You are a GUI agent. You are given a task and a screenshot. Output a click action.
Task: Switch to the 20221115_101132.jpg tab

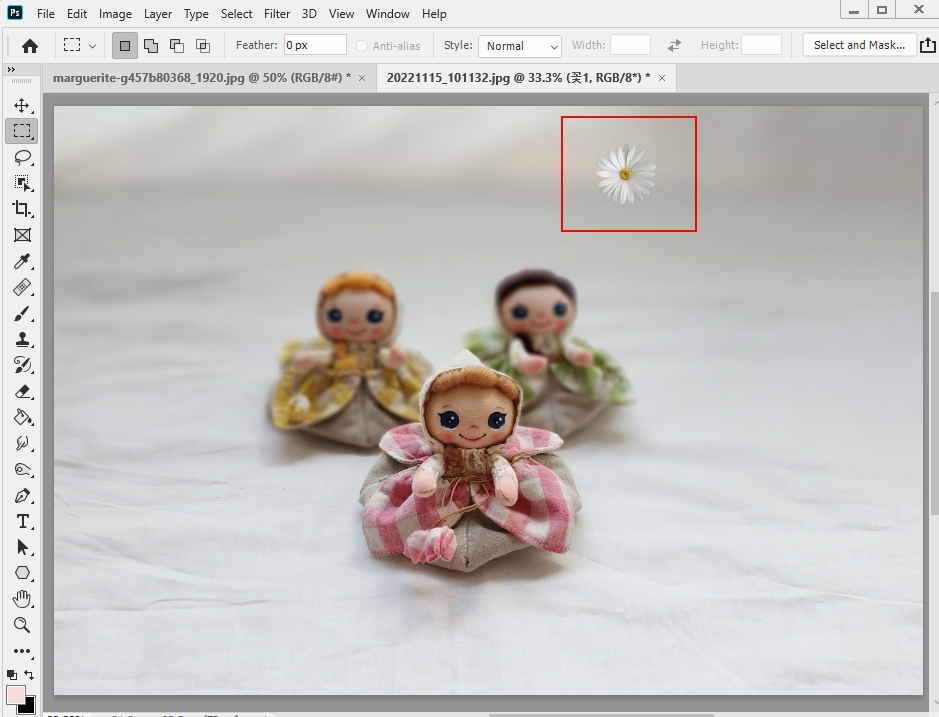pyautogui.click(x=518, y=78)
